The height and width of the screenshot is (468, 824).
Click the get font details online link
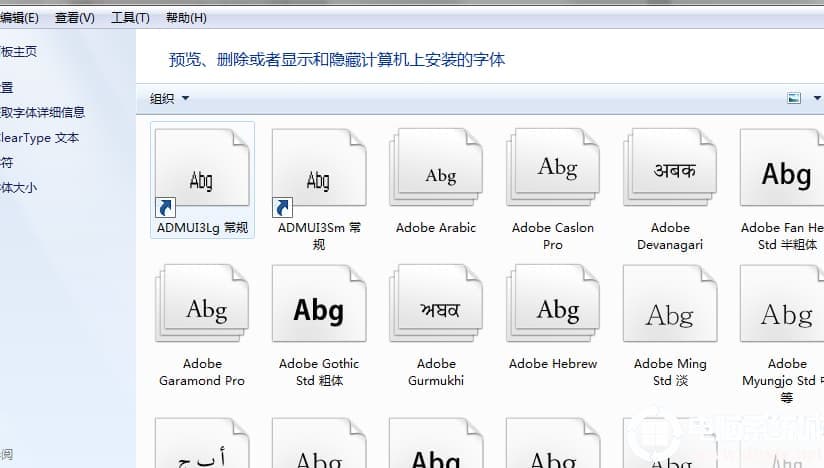pos(42,112)
